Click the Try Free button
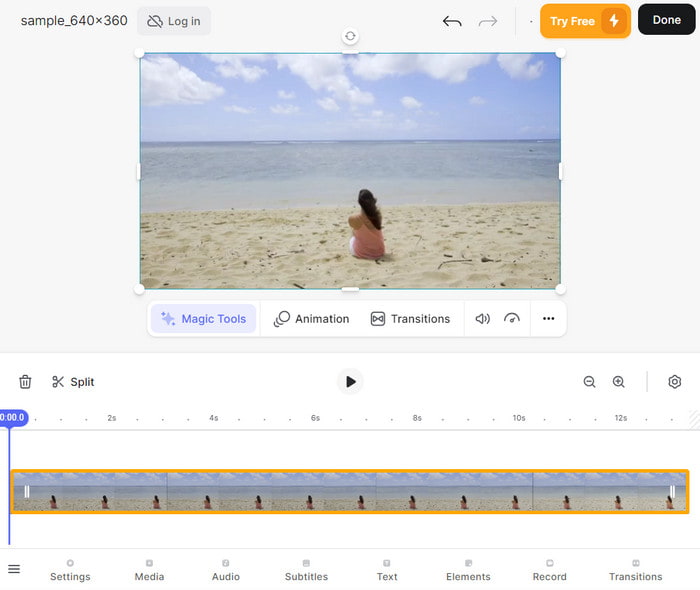The image size is (700, 590). click(x=585, y=21)
